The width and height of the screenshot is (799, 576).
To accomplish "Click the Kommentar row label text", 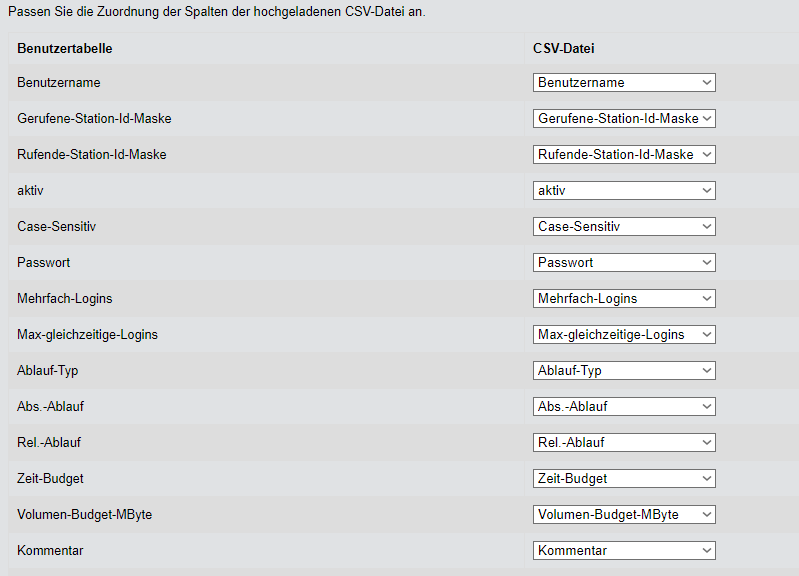I will pos(50,551).
